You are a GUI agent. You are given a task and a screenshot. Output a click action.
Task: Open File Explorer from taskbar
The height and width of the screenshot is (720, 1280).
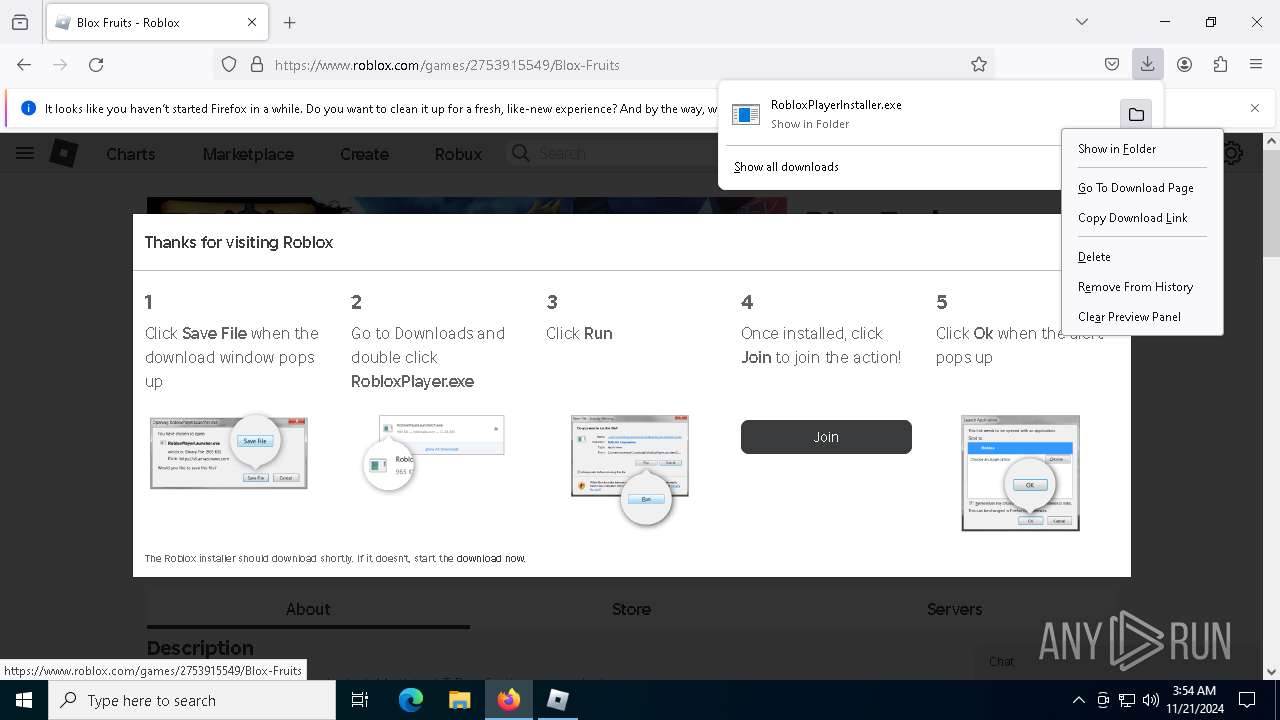click(x=459, y=700)
